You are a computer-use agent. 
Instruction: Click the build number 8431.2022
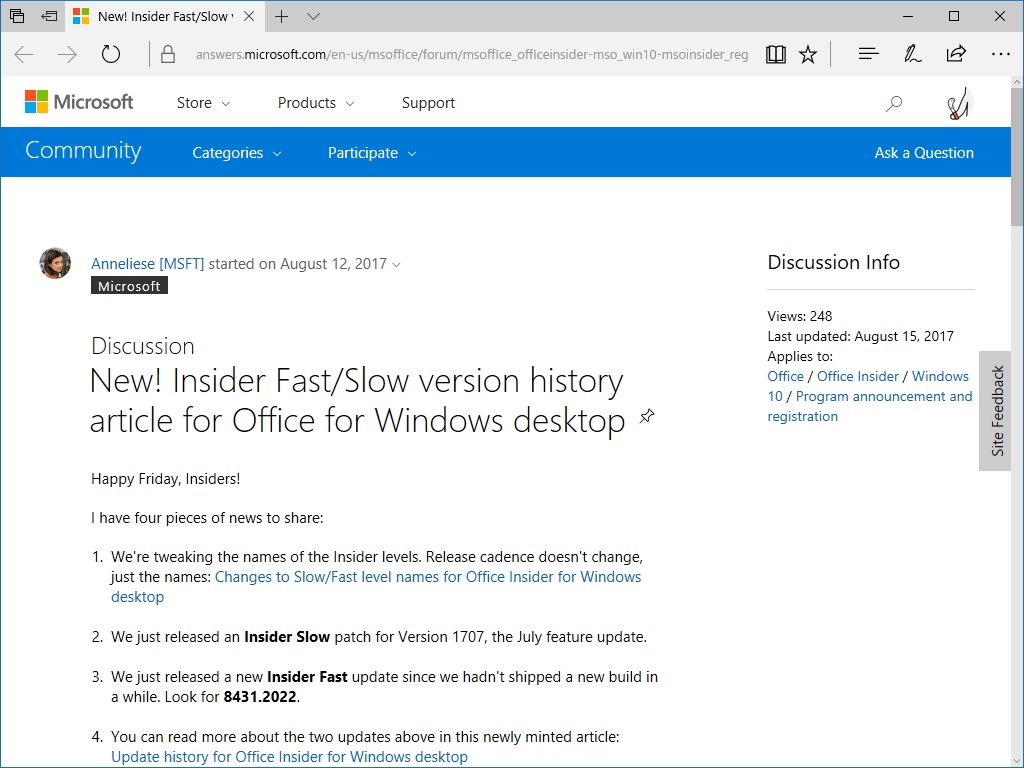(260, 697)
